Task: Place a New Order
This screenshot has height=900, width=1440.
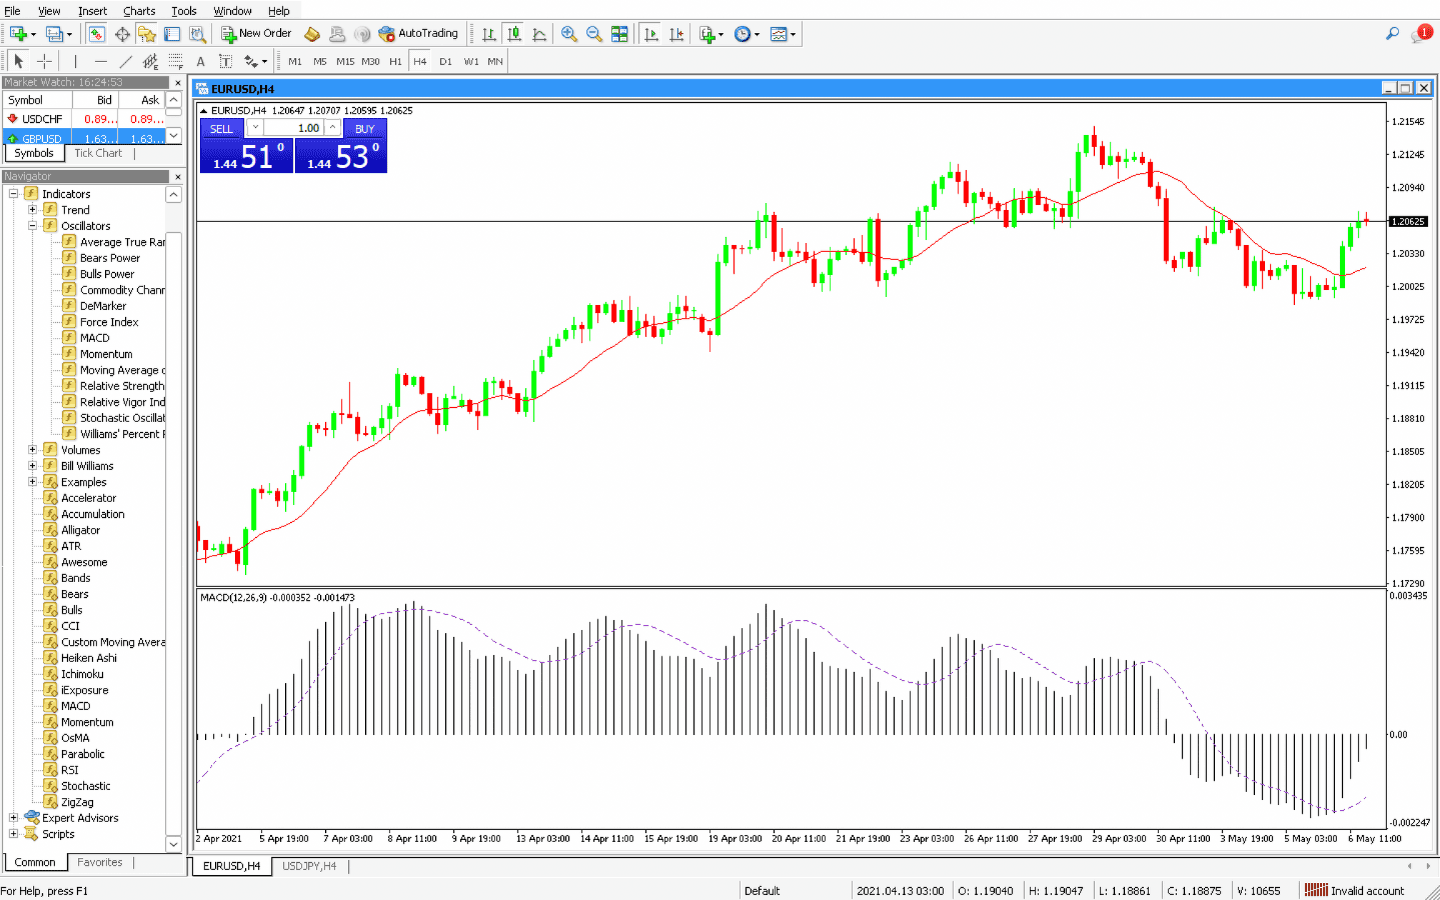Action: pyautogui.click(x=255, y=33)
